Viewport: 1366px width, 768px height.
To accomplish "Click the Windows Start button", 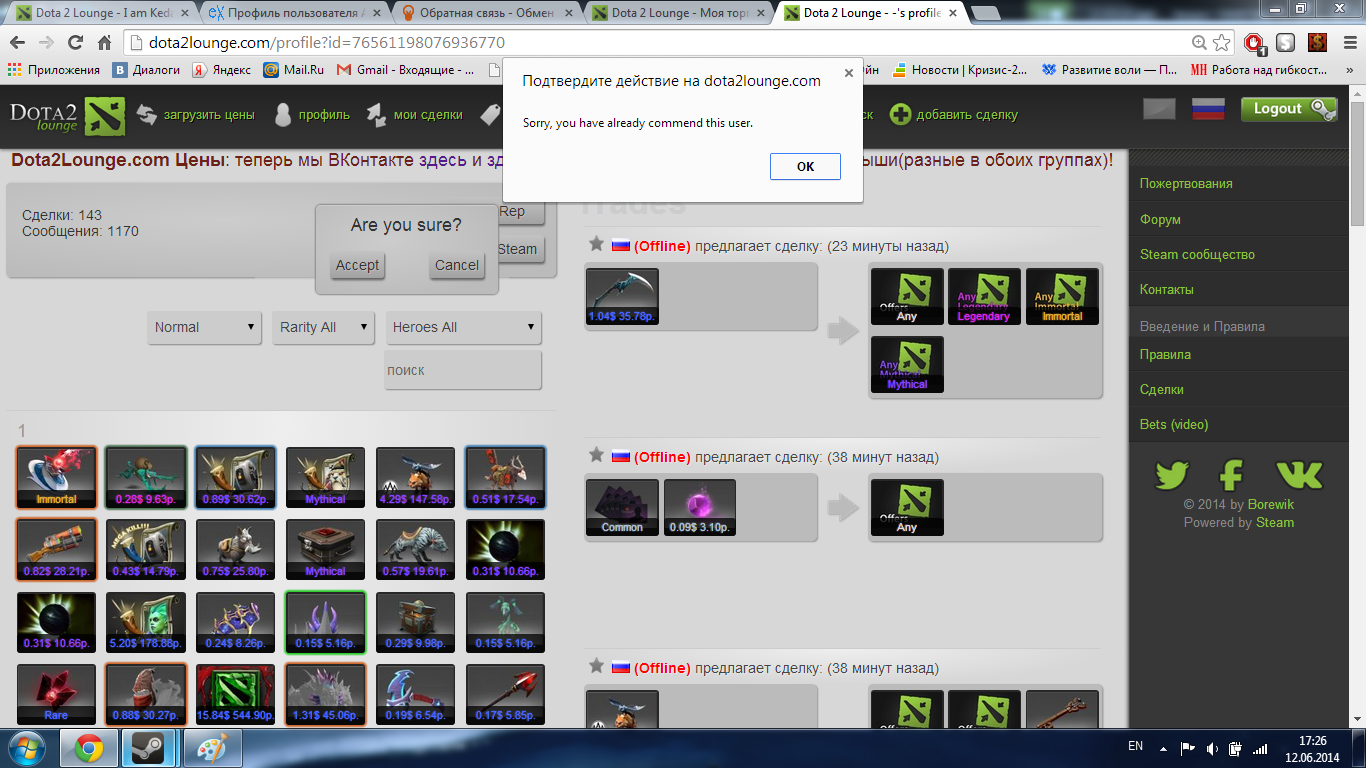I will pyautogui.click(x=27, y=748).
